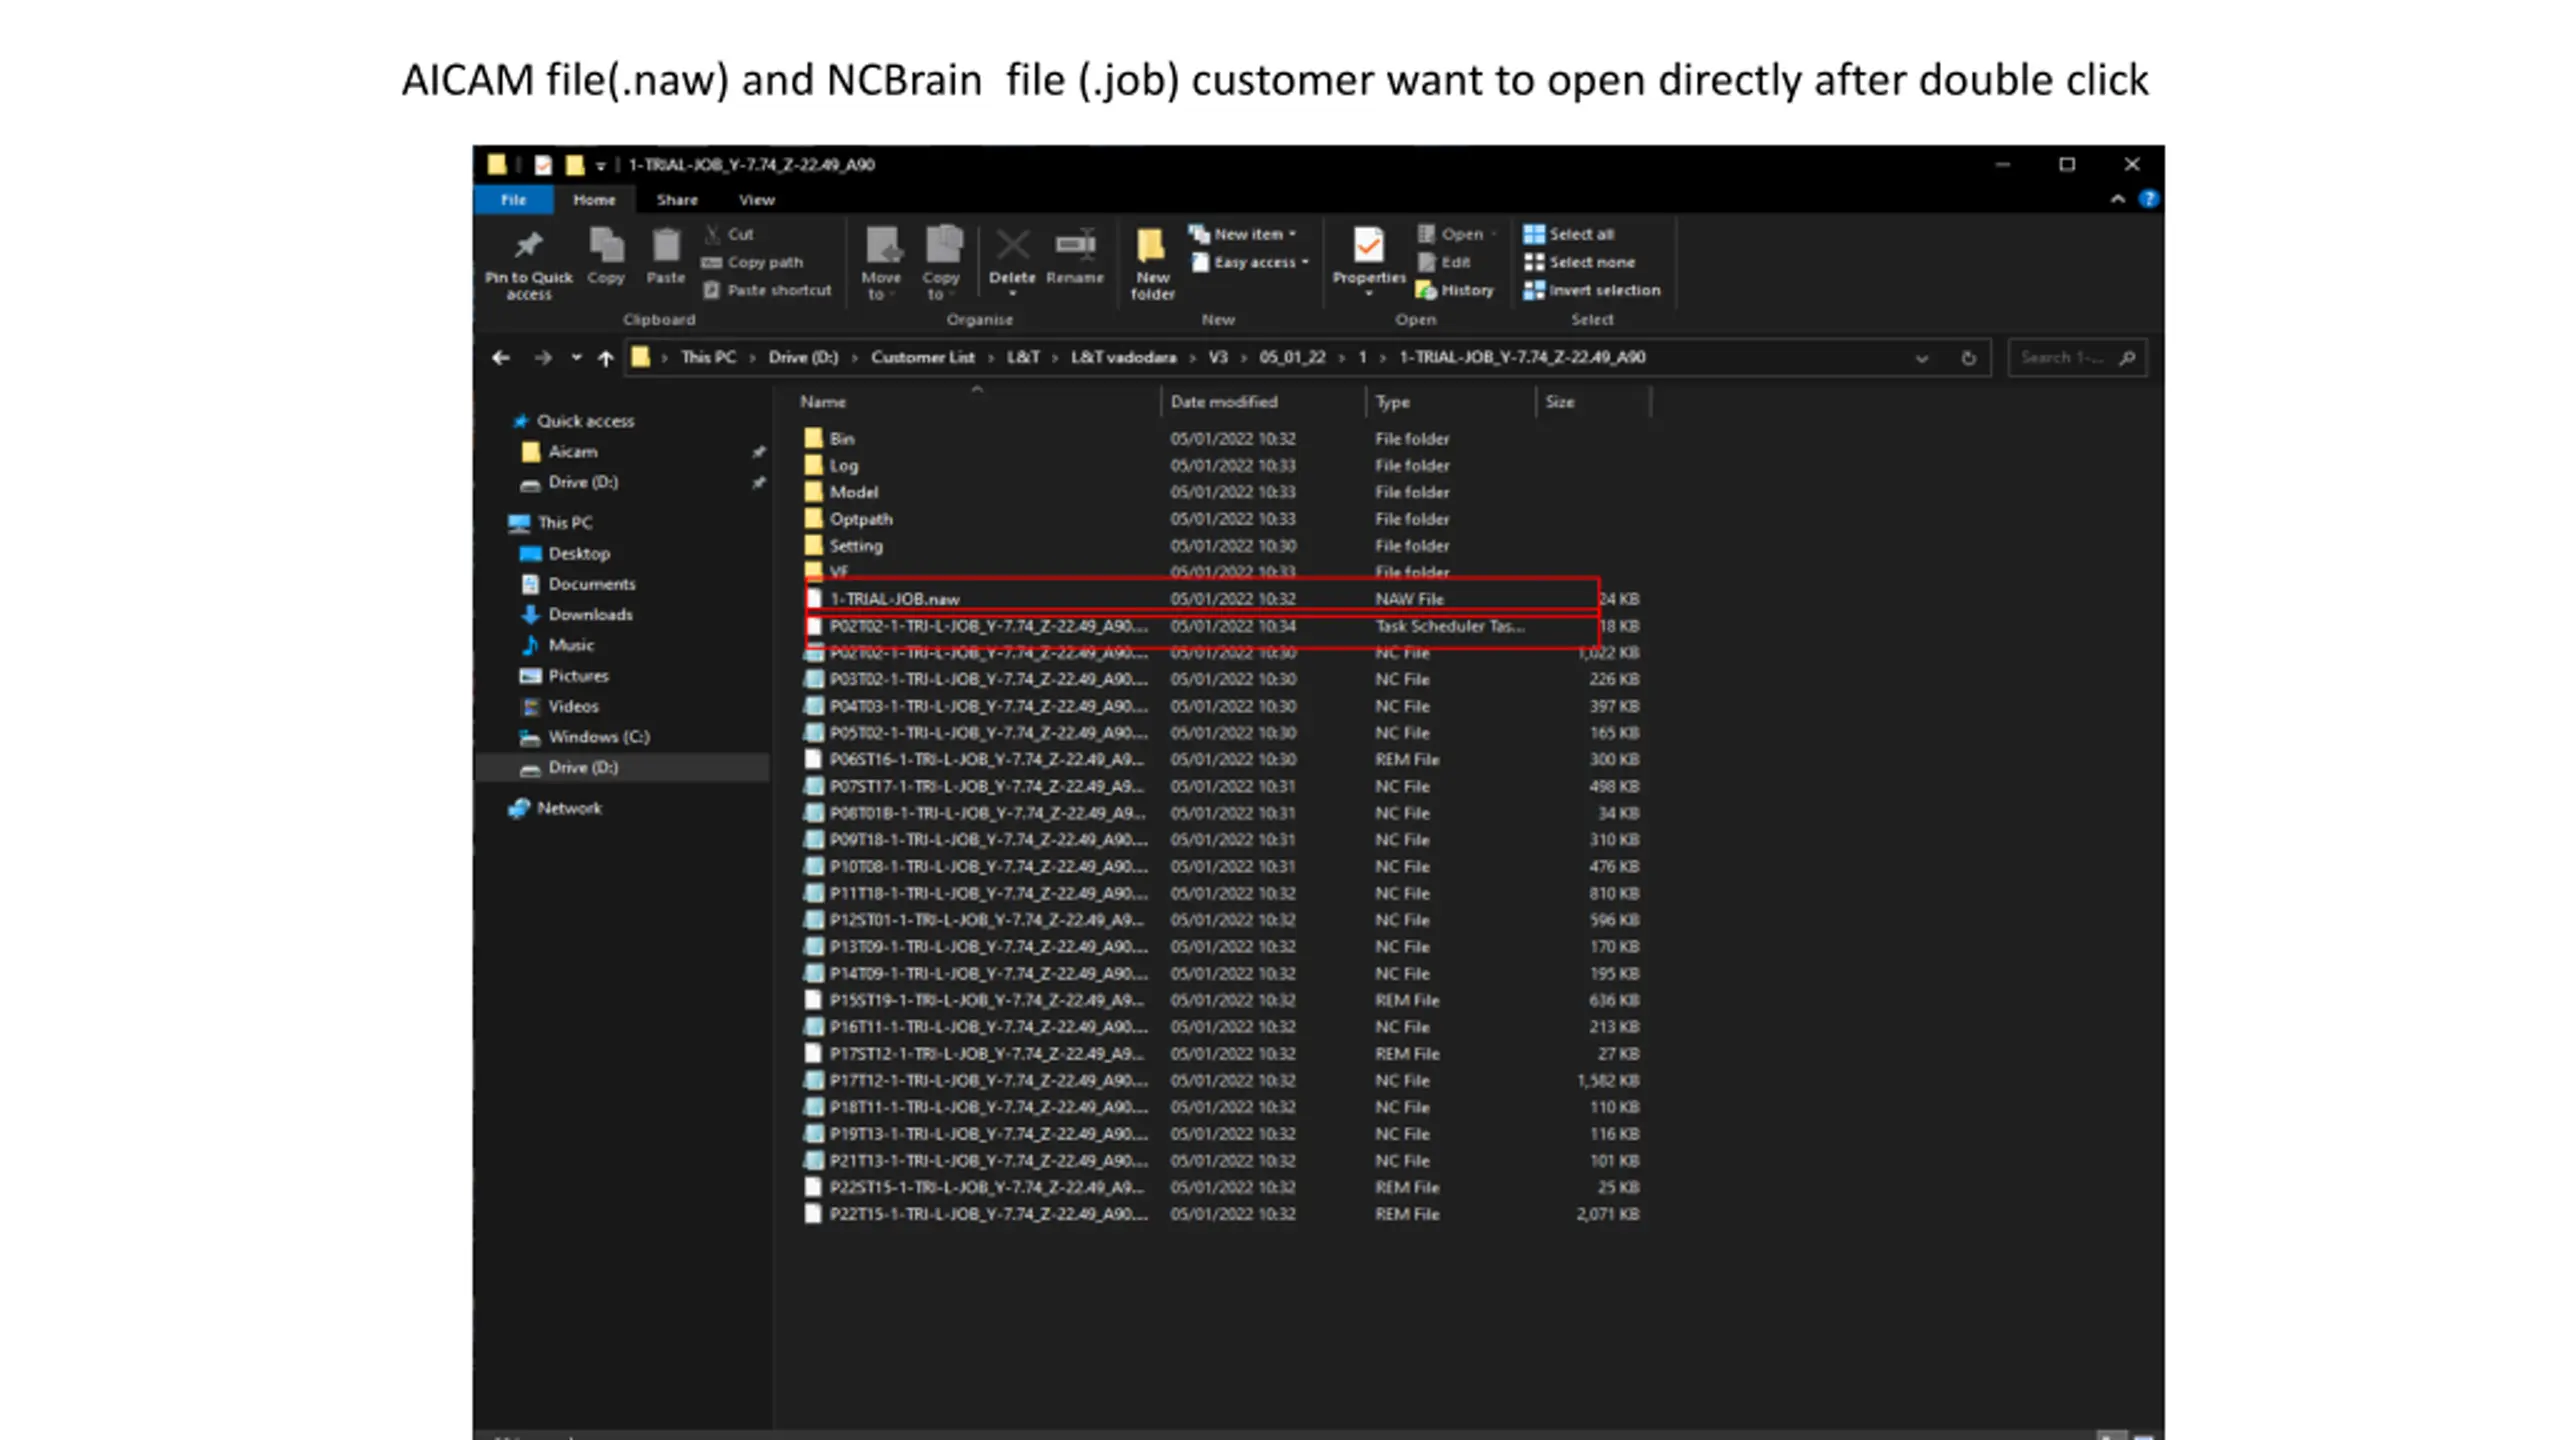This screenshot has width=2560, height=1440.
Task: Click Pin to Quick access icon
Action: [x=528, y=264]
